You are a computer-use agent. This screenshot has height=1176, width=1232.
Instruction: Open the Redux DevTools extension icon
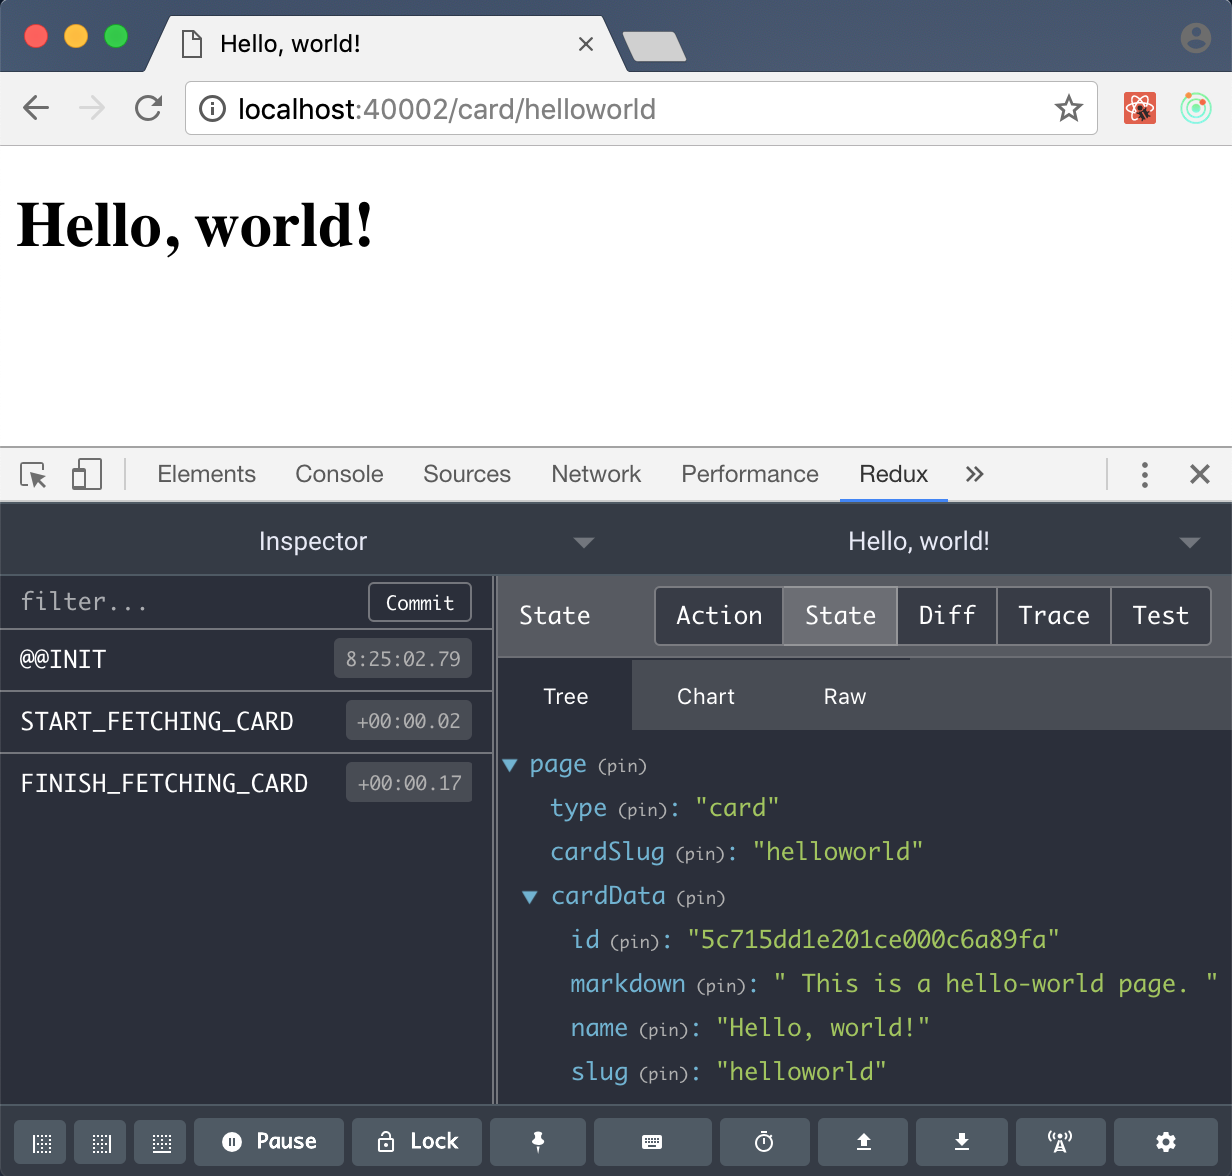point(1196,108)
